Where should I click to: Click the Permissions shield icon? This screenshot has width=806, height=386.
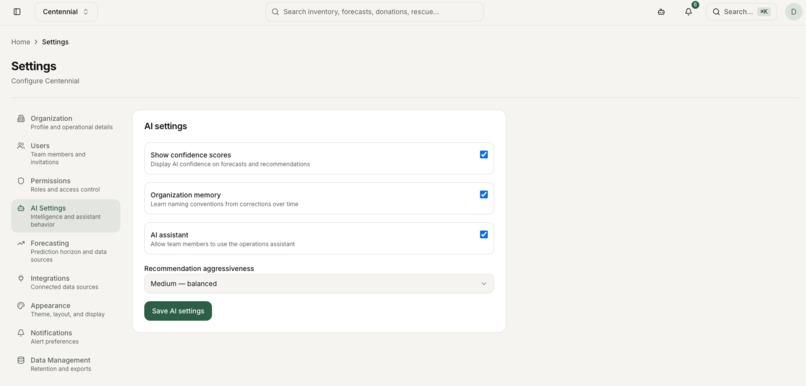pos(21,181)
